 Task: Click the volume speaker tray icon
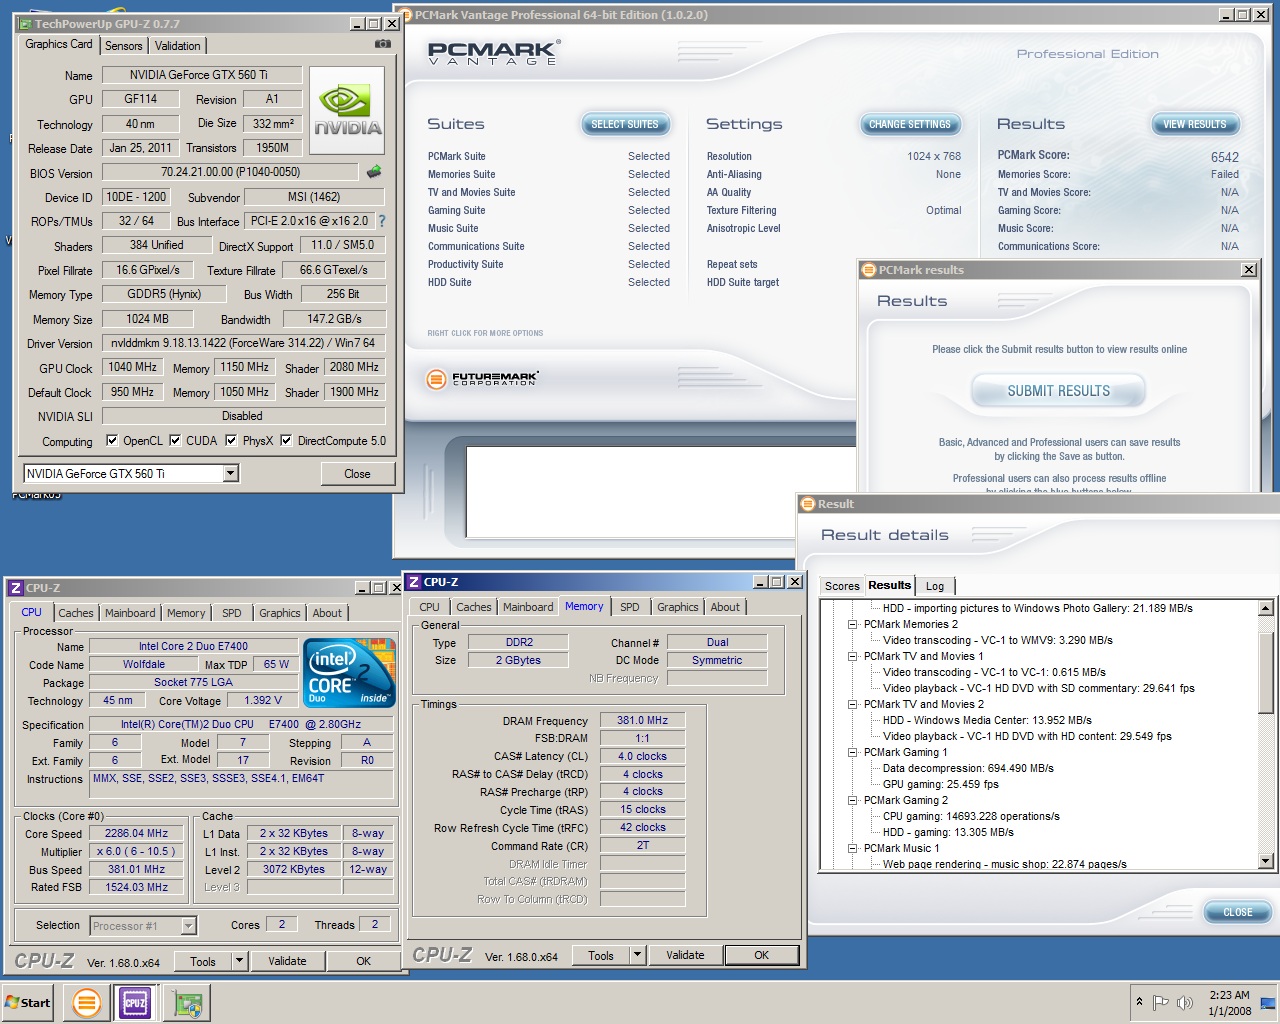coord(1186,1002)
